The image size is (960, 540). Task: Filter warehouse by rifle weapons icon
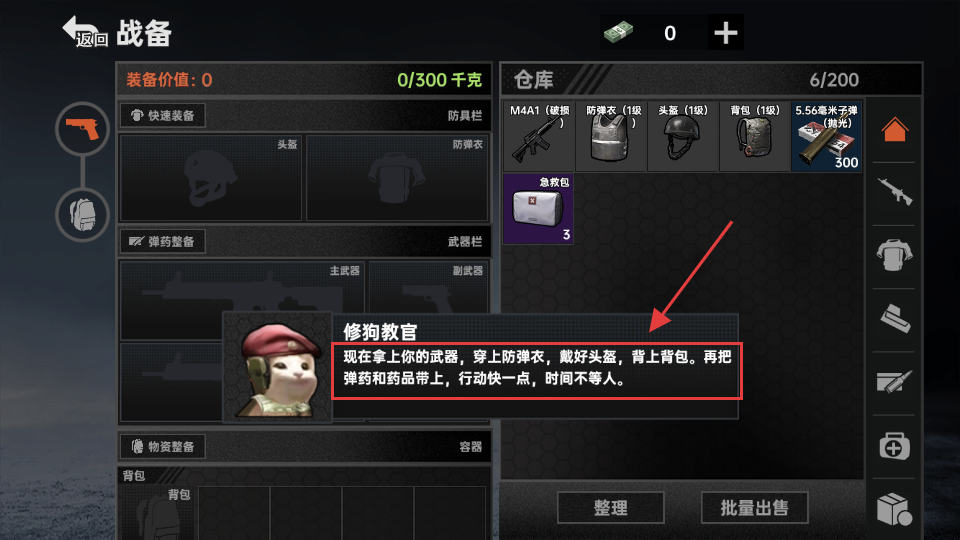(894, 192)
